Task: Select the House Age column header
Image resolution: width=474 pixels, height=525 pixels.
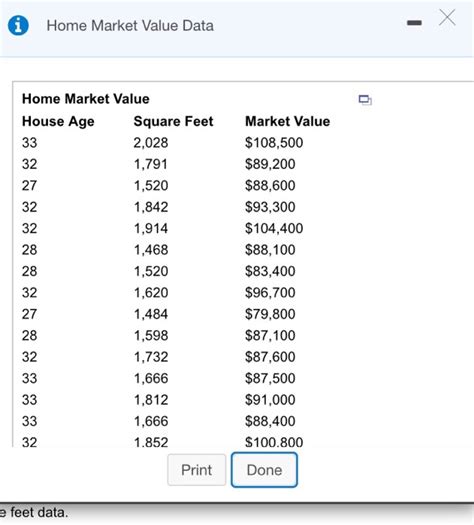Action: click(x=58, y=122)
